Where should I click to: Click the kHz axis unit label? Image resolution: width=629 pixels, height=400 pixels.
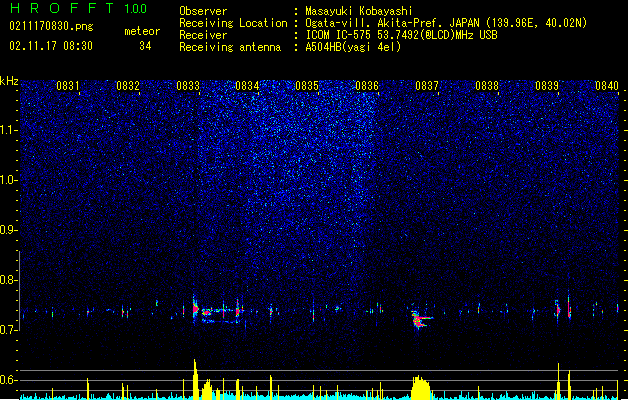pos(9,81)
